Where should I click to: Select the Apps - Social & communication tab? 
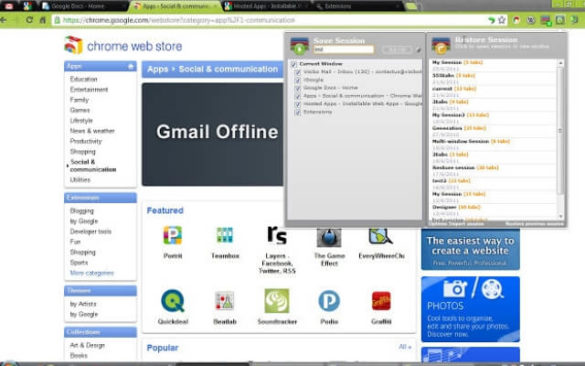(175, 6)
